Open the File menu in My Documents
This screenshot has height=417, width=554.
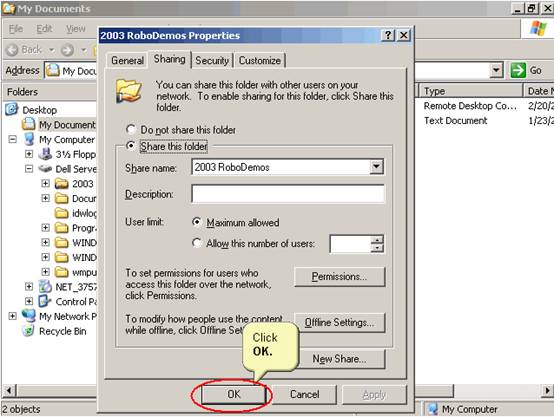[16, 29]
